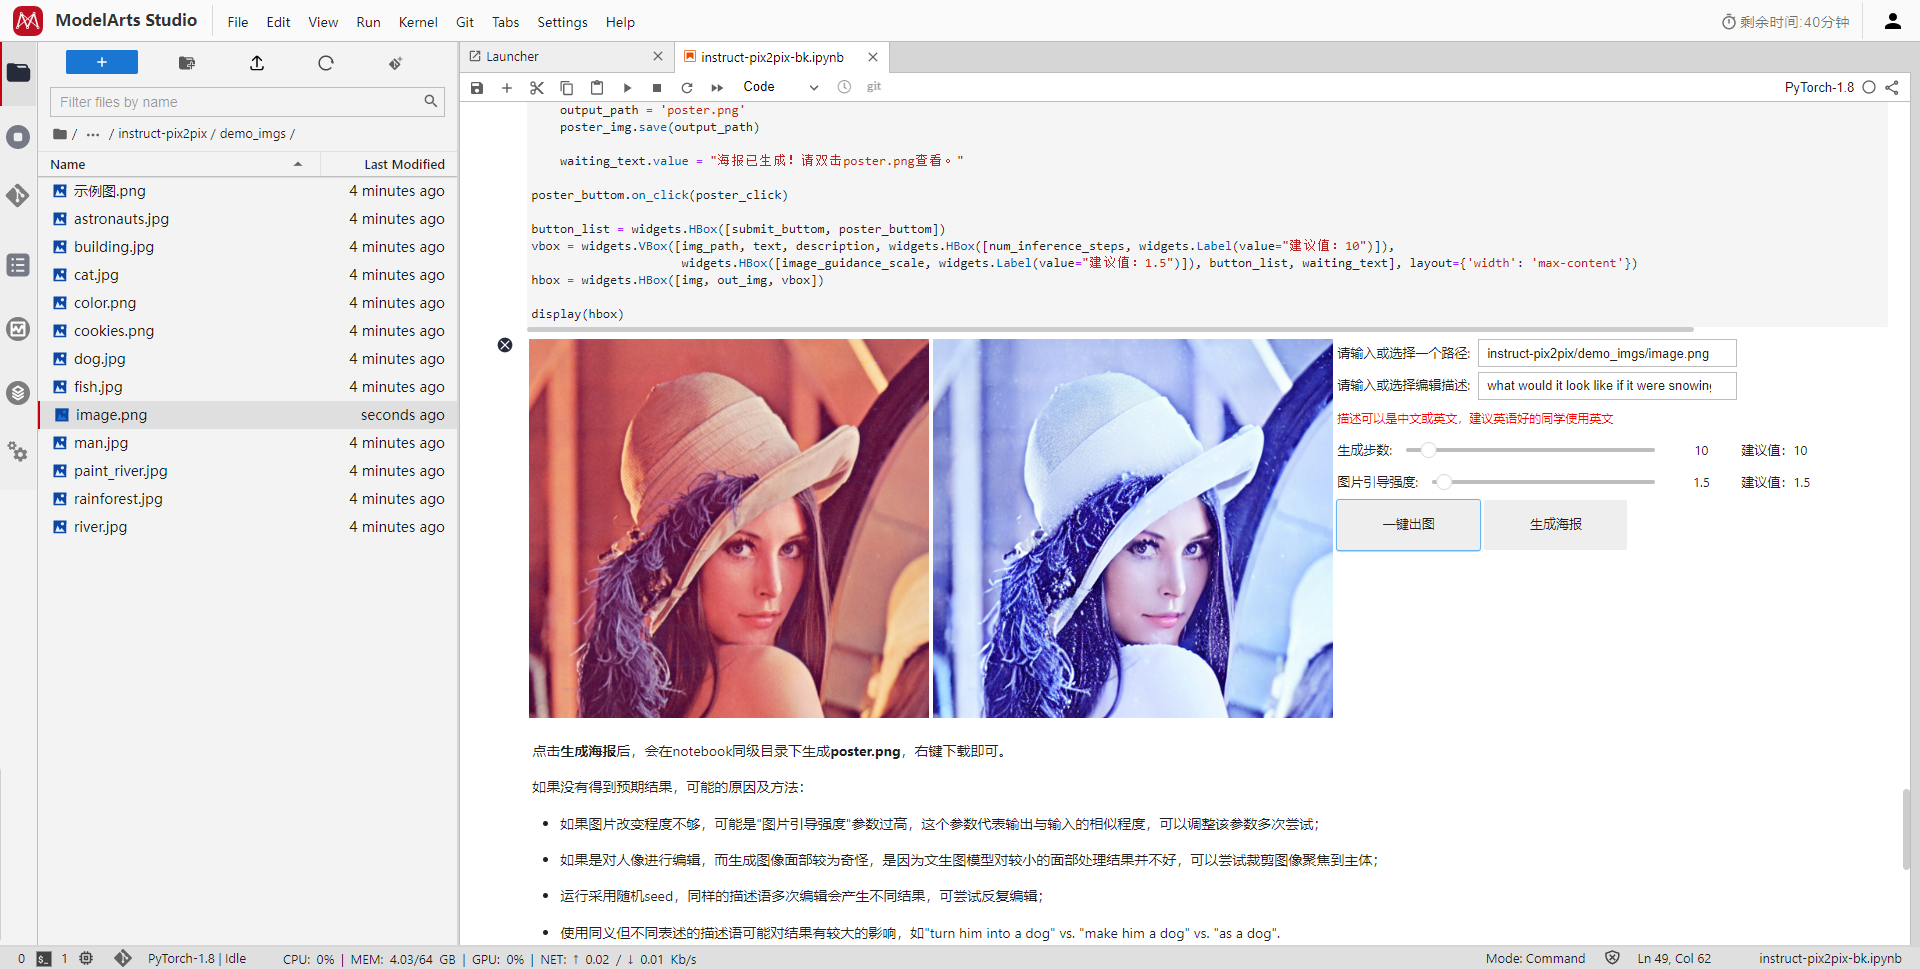Open the Table of Contents sidebar panel

click(x=18, y=265)
